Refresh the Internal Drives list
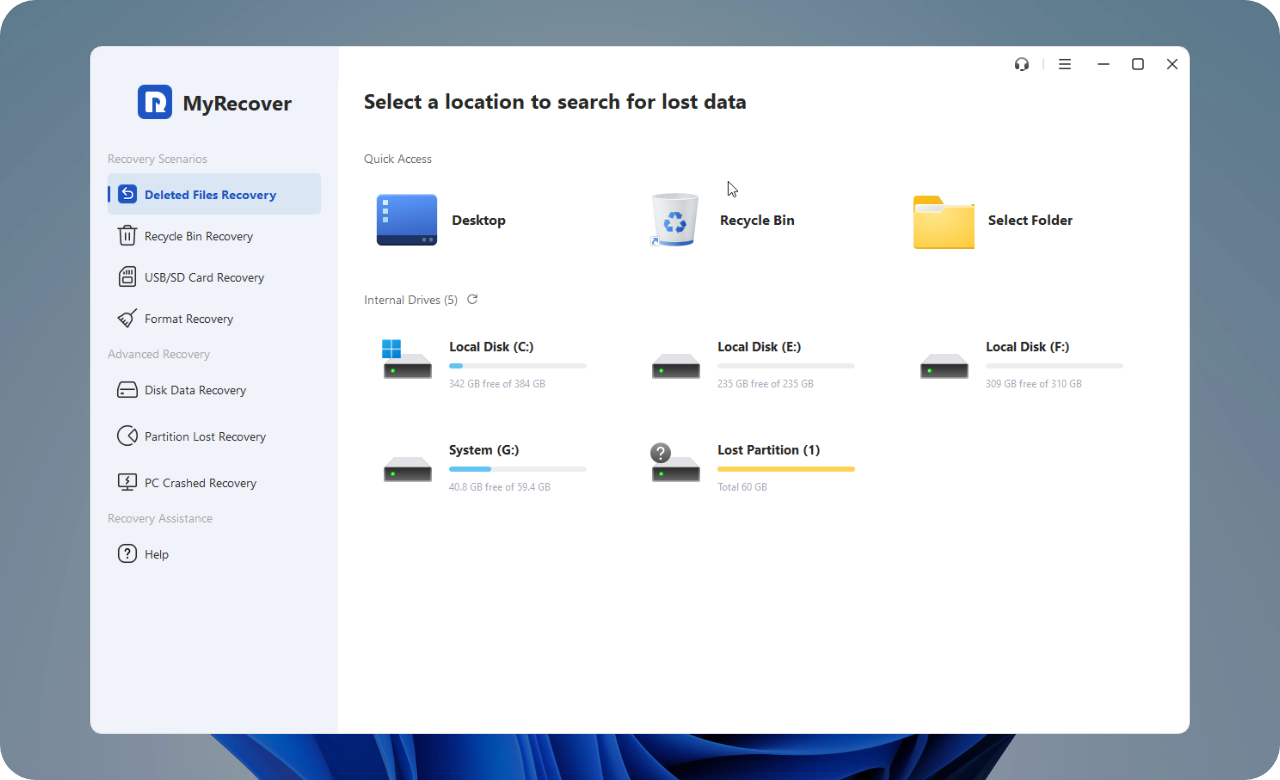1280x780 pixels. (x=472, y=299)
